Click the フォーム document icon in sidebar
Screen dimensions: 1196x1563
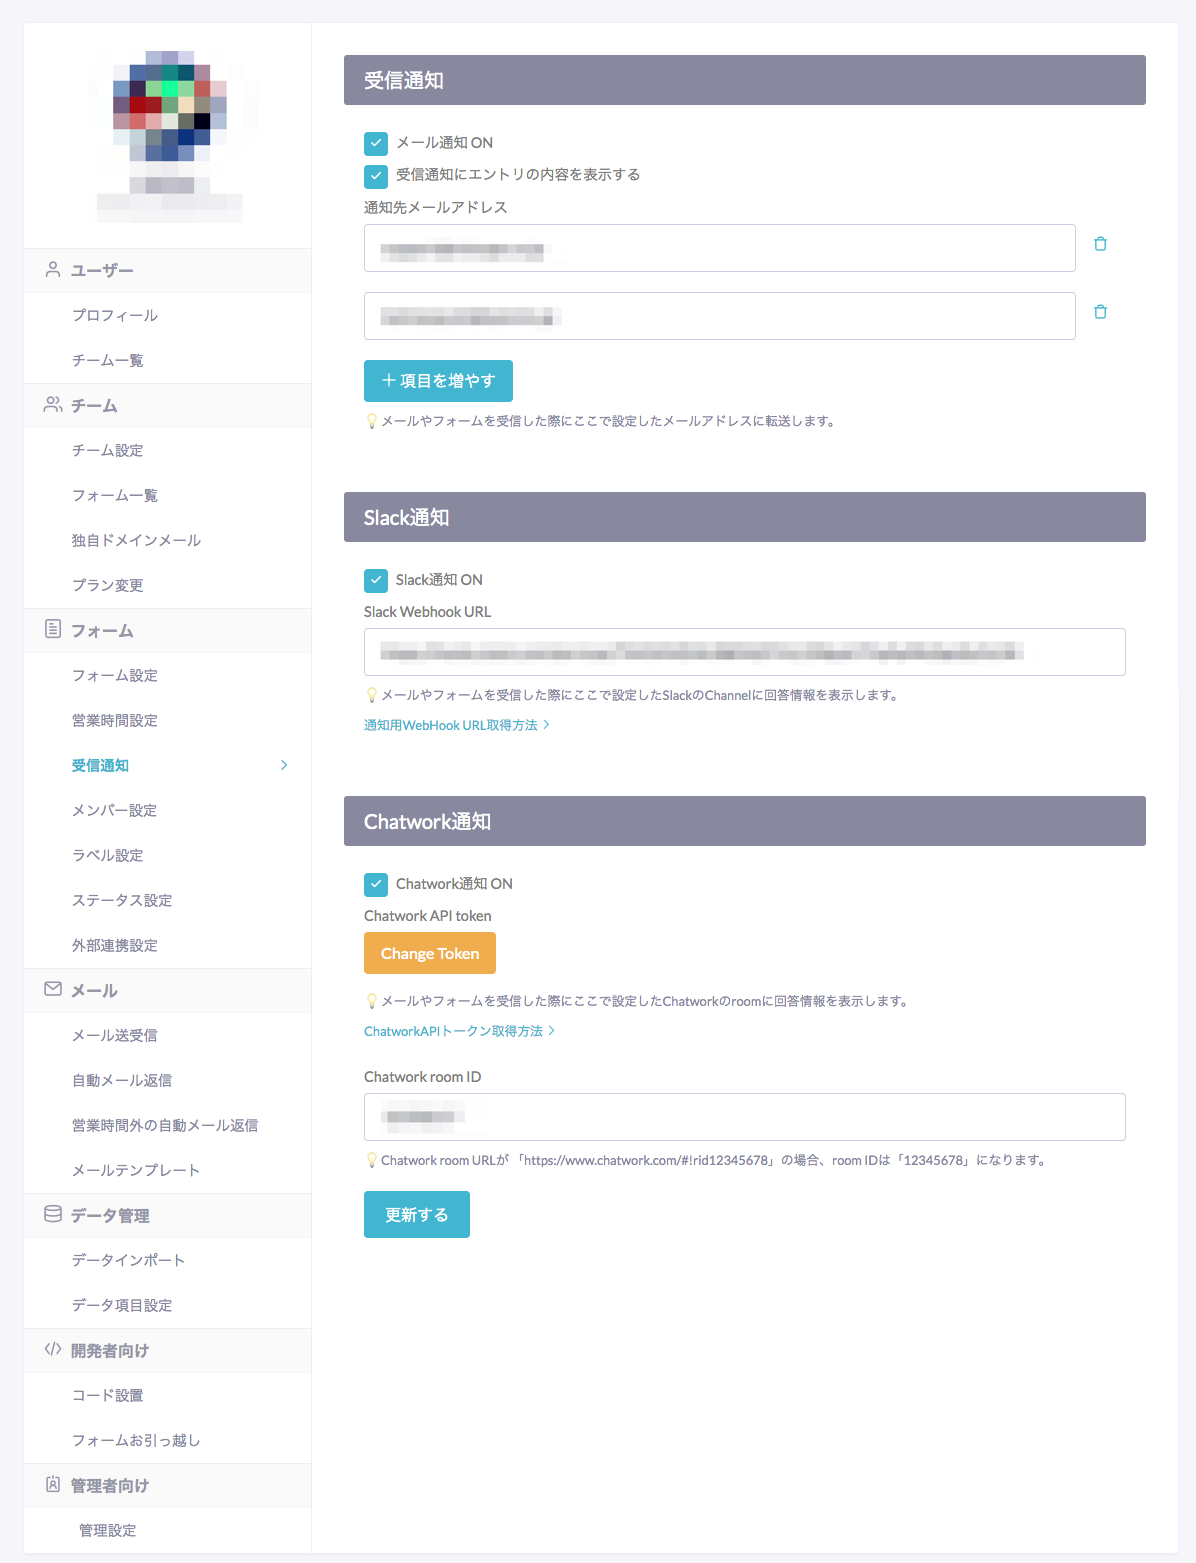pyautogui.click(x=53, y=629)
